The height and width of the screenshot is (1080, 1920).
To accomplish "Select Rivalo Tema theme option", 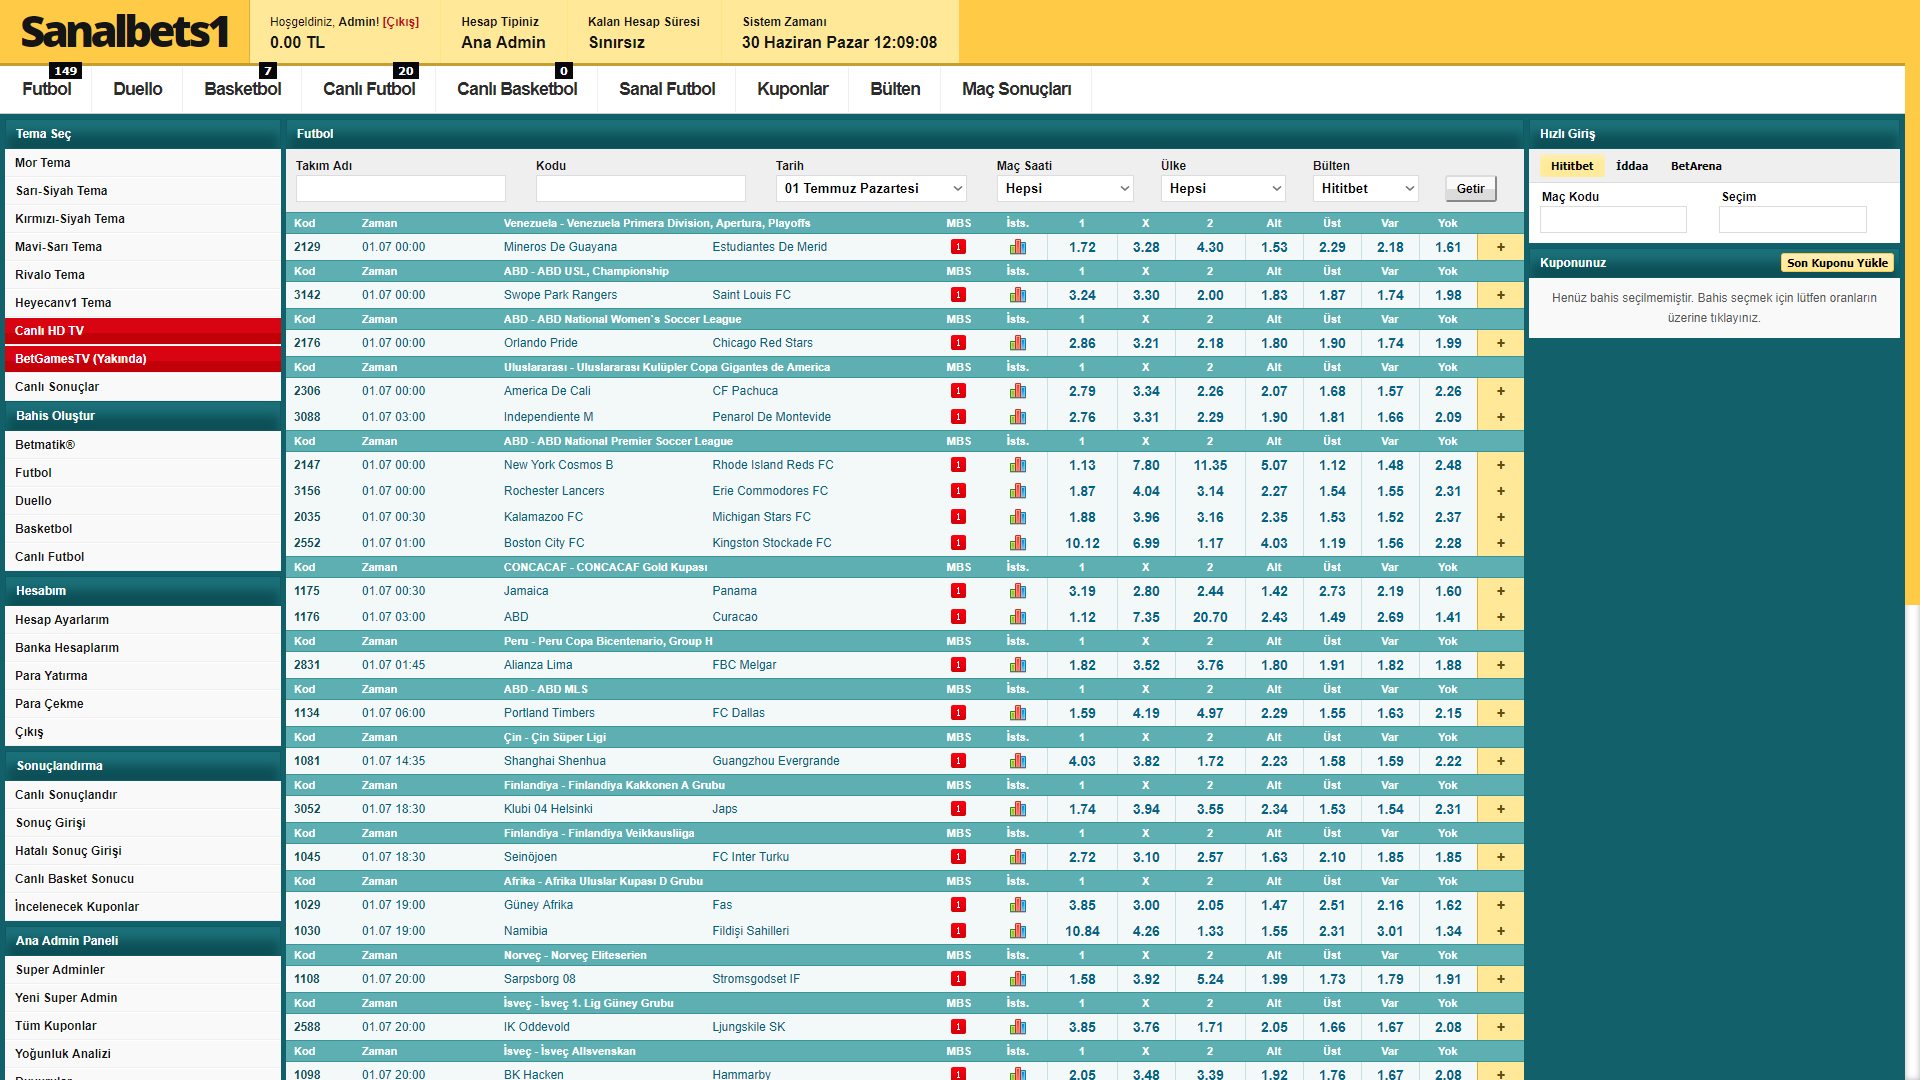I will [x=143, y=275].
